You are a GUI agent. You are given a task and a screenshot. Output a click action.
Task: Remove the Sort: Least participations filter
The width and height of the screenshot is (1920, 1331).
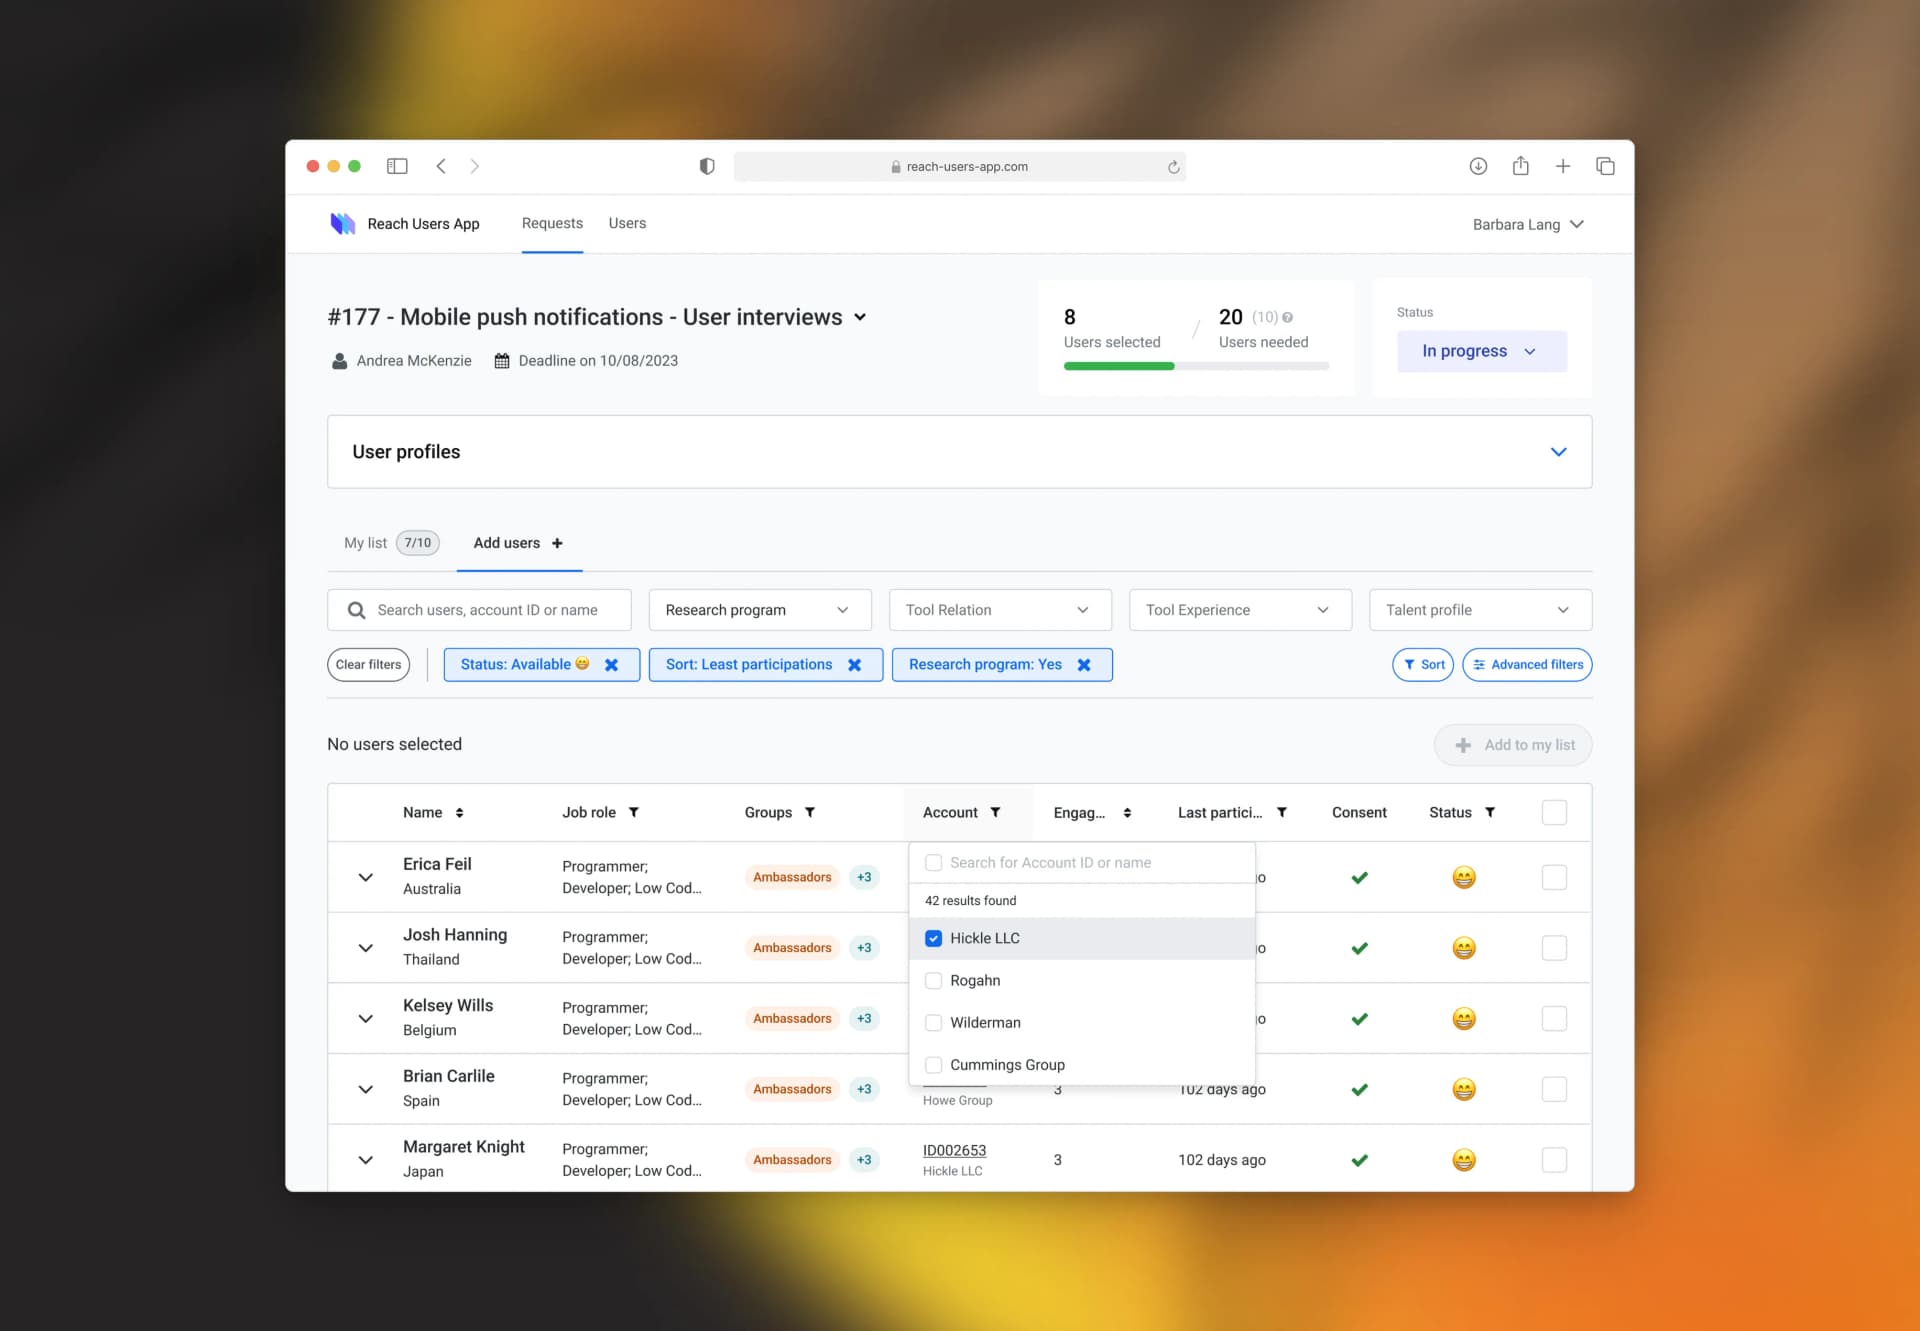pyautogui.click(x=854, y=665)
